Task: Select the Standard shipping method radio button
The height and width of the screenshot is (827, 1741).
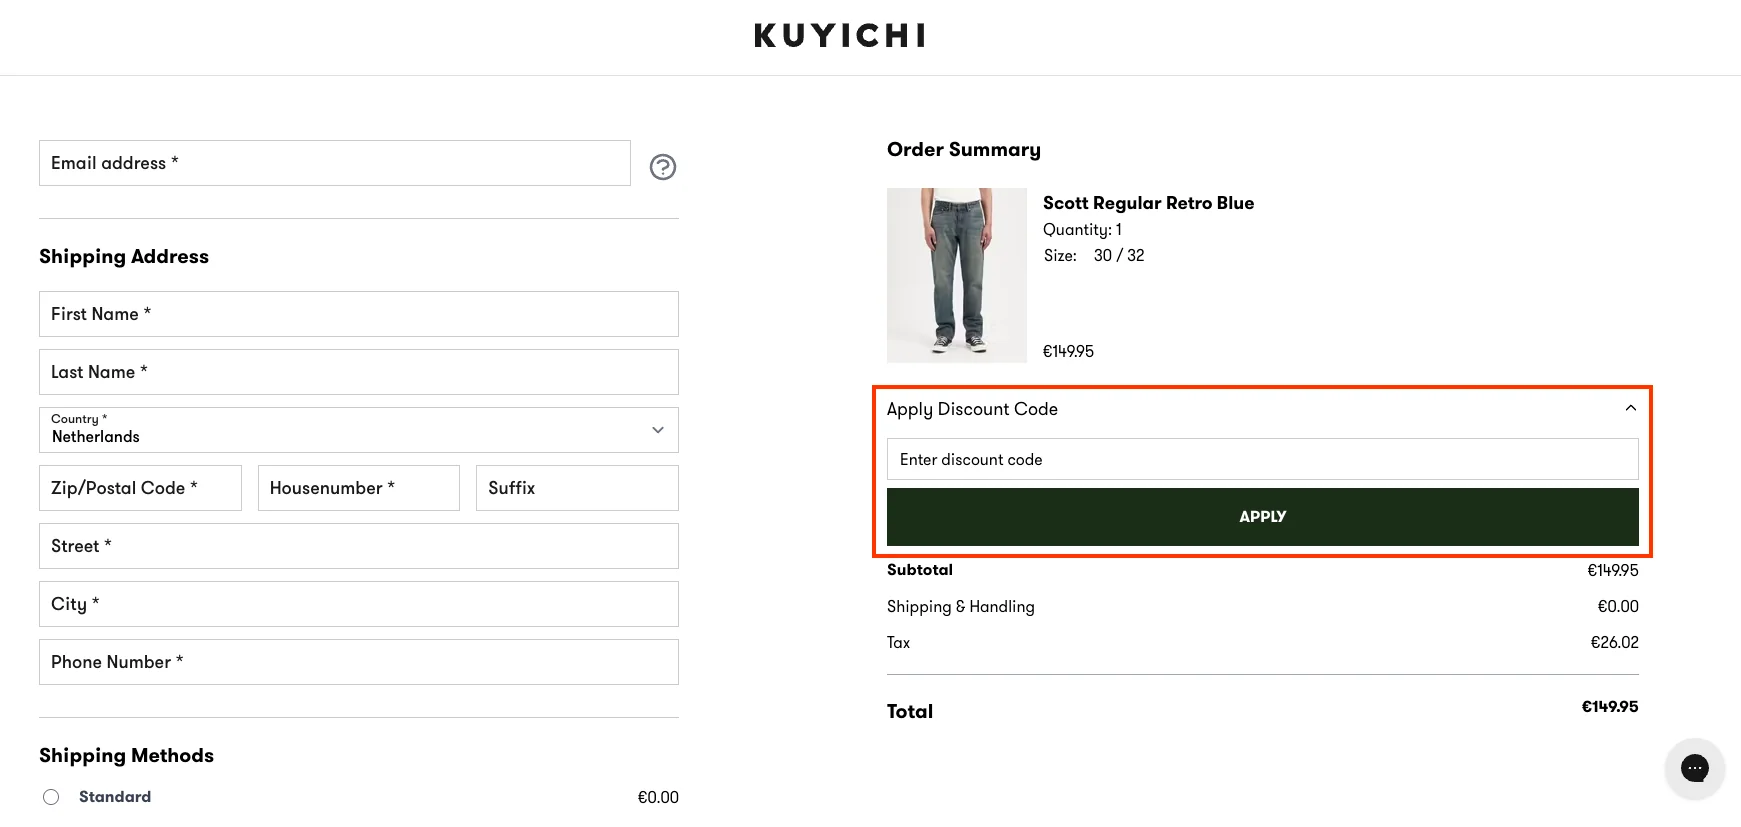Action: [x=51, y=796]
